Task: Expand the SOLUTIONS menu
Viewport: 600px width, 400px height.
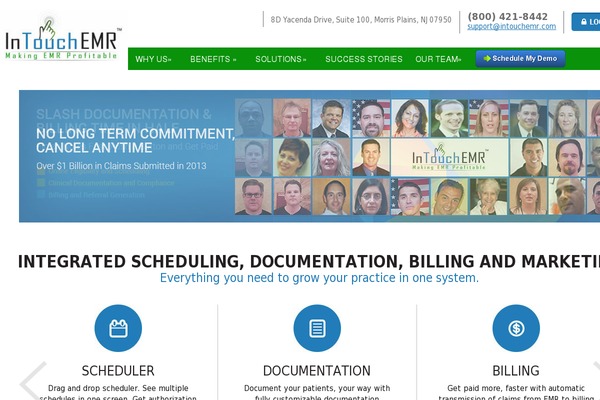Action: pos(280,59)
